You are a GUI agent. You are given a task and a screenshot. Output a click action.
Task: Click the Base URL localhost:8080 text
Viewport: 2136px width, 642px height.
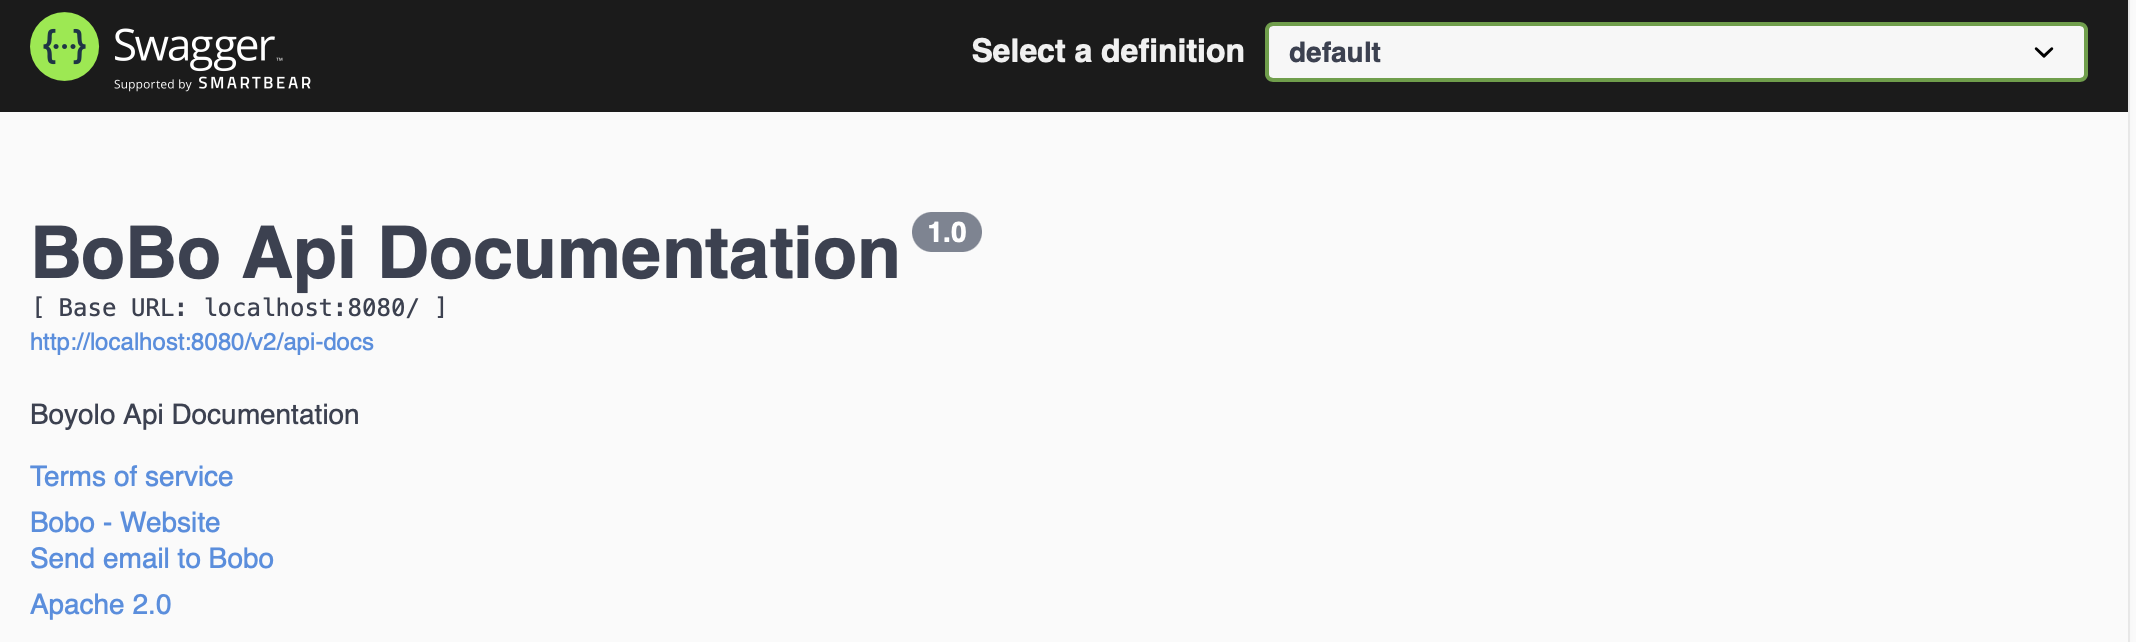[310, 308]
